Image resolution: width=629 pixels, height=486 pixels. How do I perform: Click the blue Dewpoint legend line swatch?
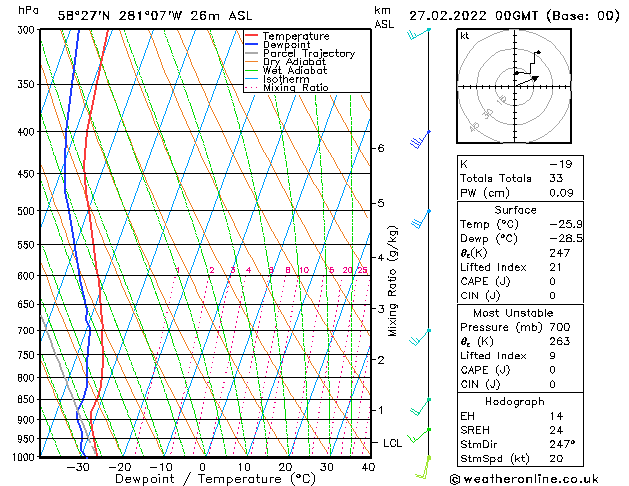251,44
